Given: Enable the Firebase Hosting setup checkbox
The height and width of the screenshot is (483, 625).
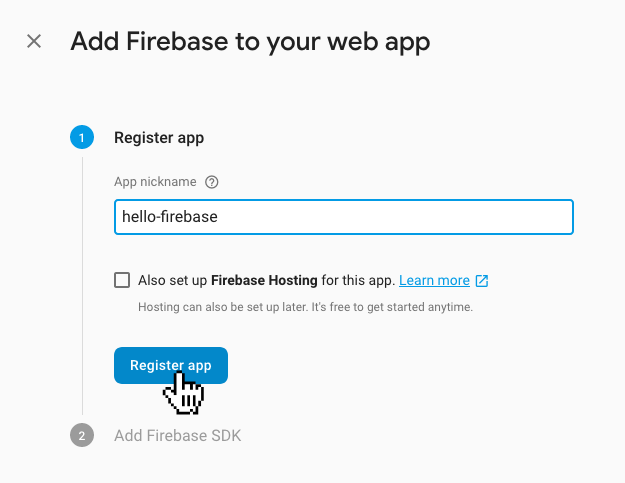Looking at the screenshot, I should click(123, 280).
